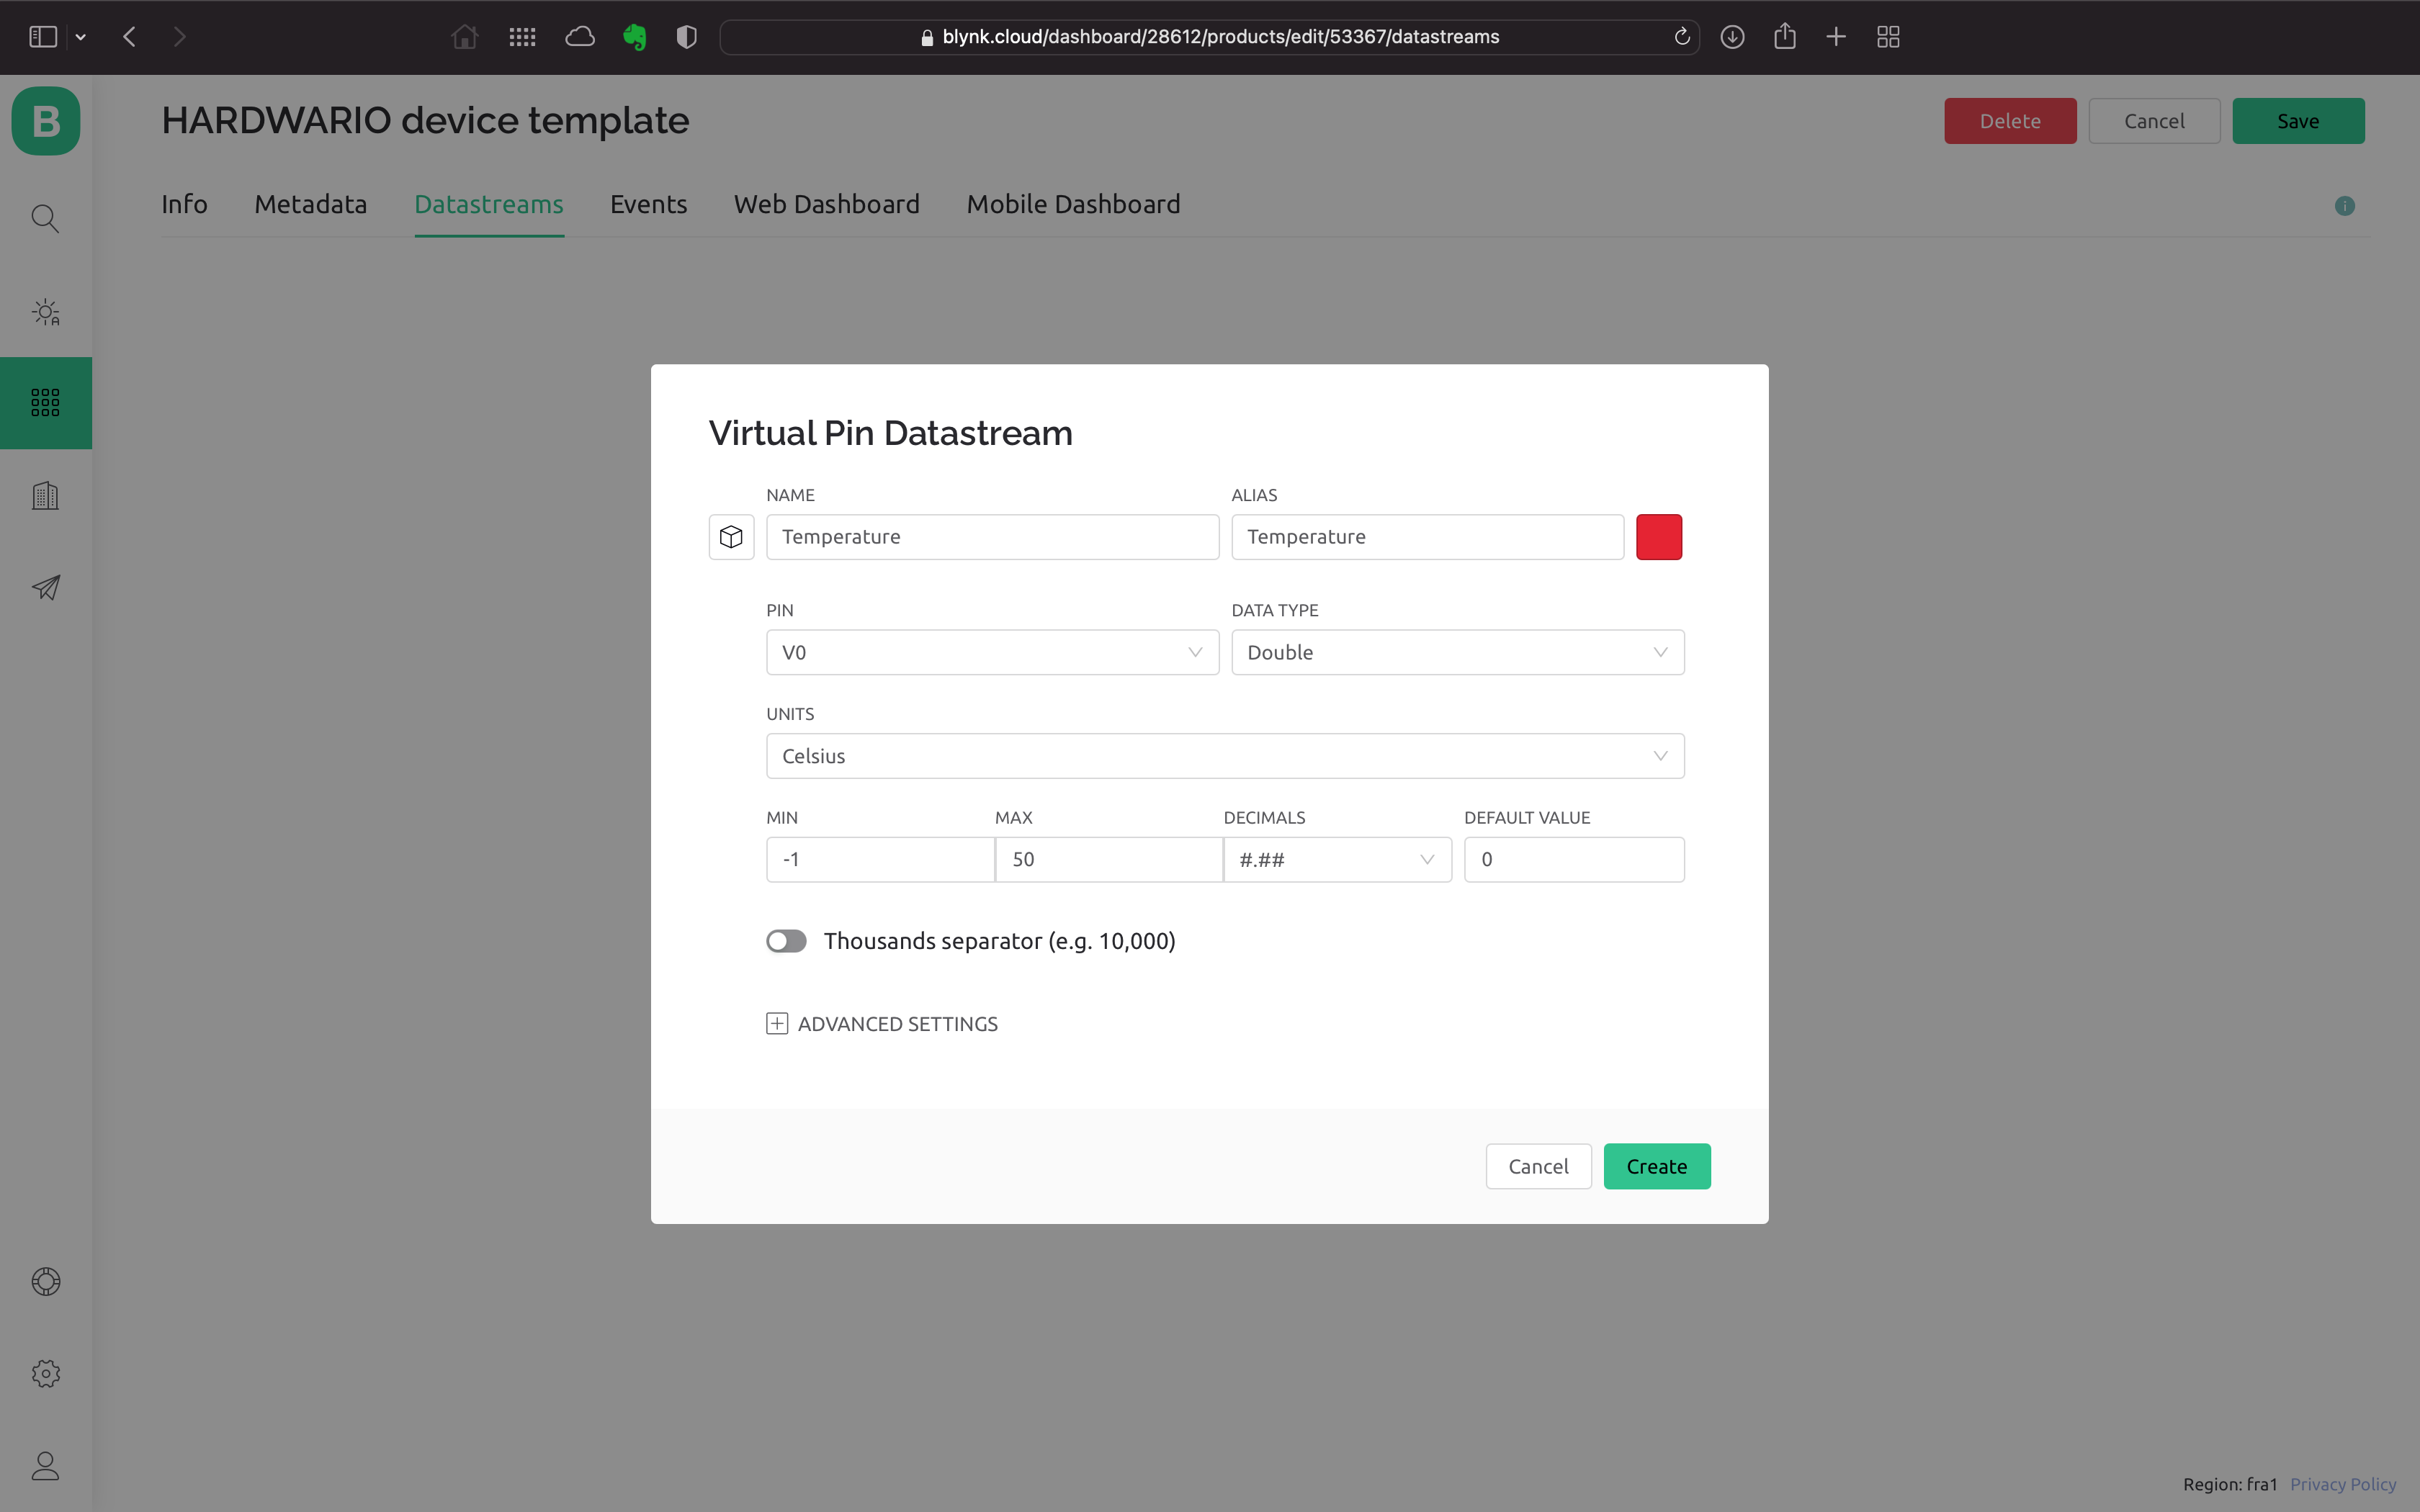Click the browser home icon
2420x1512 pixels.
click(465, 37)
